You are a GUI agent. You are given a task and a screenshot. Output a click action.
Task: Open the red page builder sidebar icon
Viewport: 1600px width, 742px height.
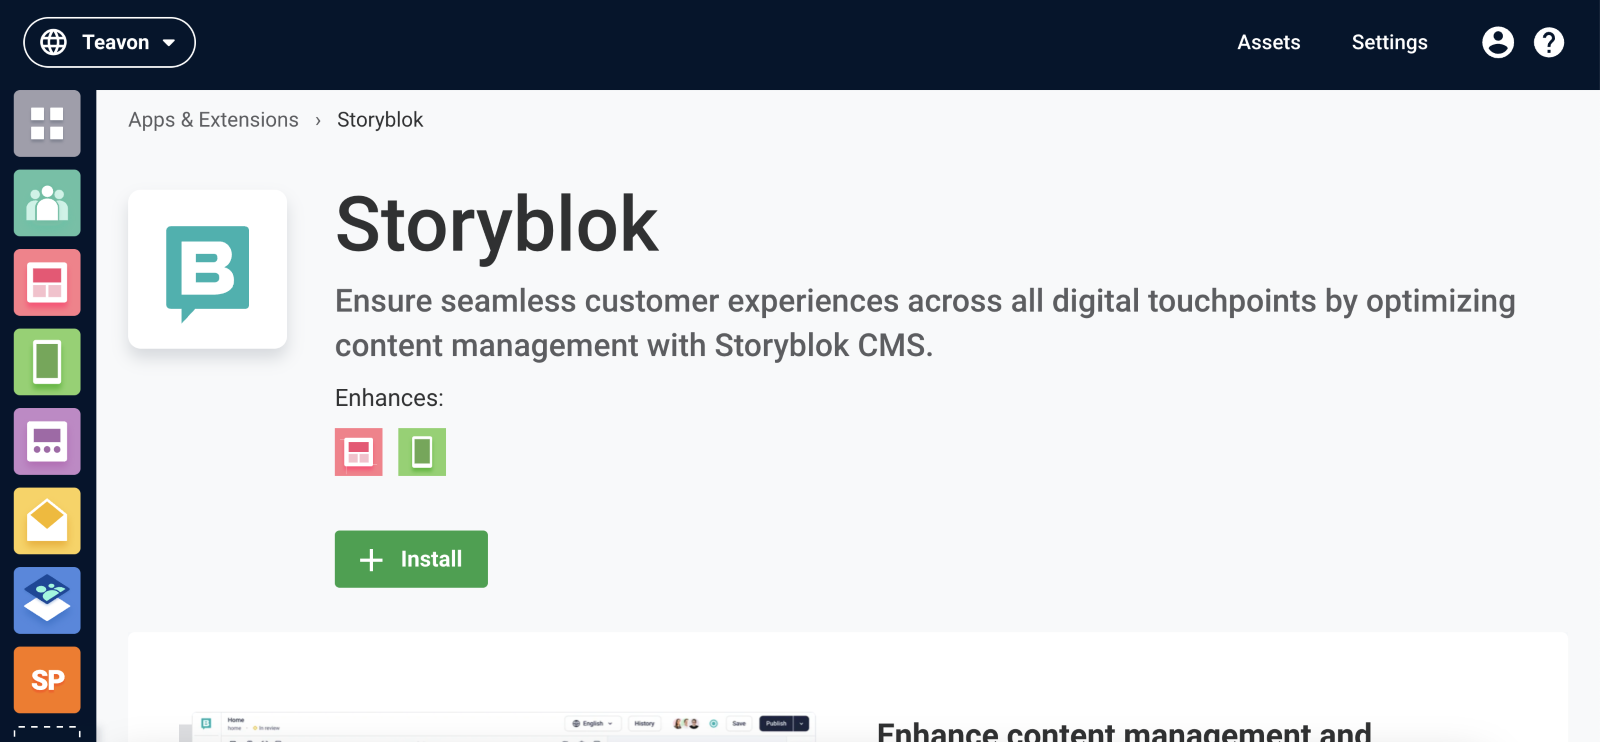point(46,282)
